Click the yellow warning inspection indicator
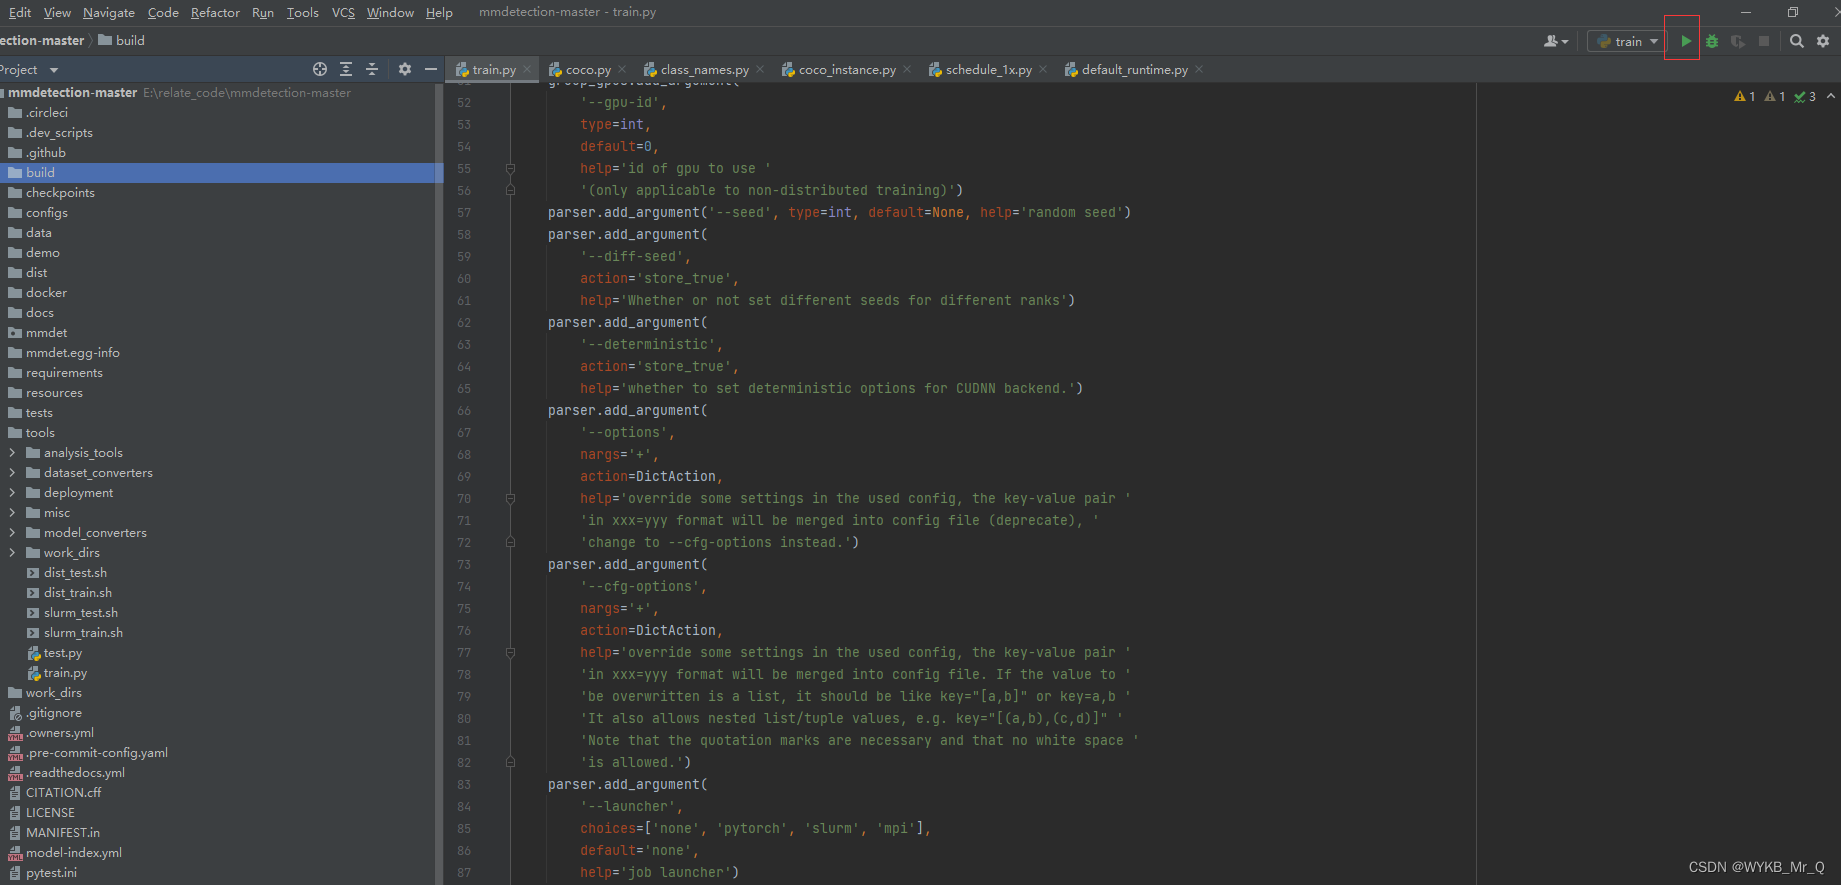Viewport: 1841px width, 885px height. point(1745,97)
